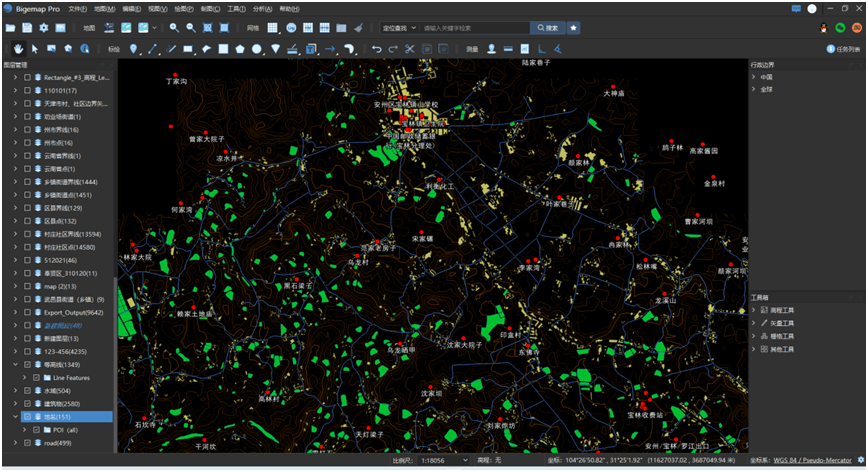This screenshot has width=868, height=472.
Task: Check the Export_Output(9642) layer checkbox
Action: (x=27, y=312)
